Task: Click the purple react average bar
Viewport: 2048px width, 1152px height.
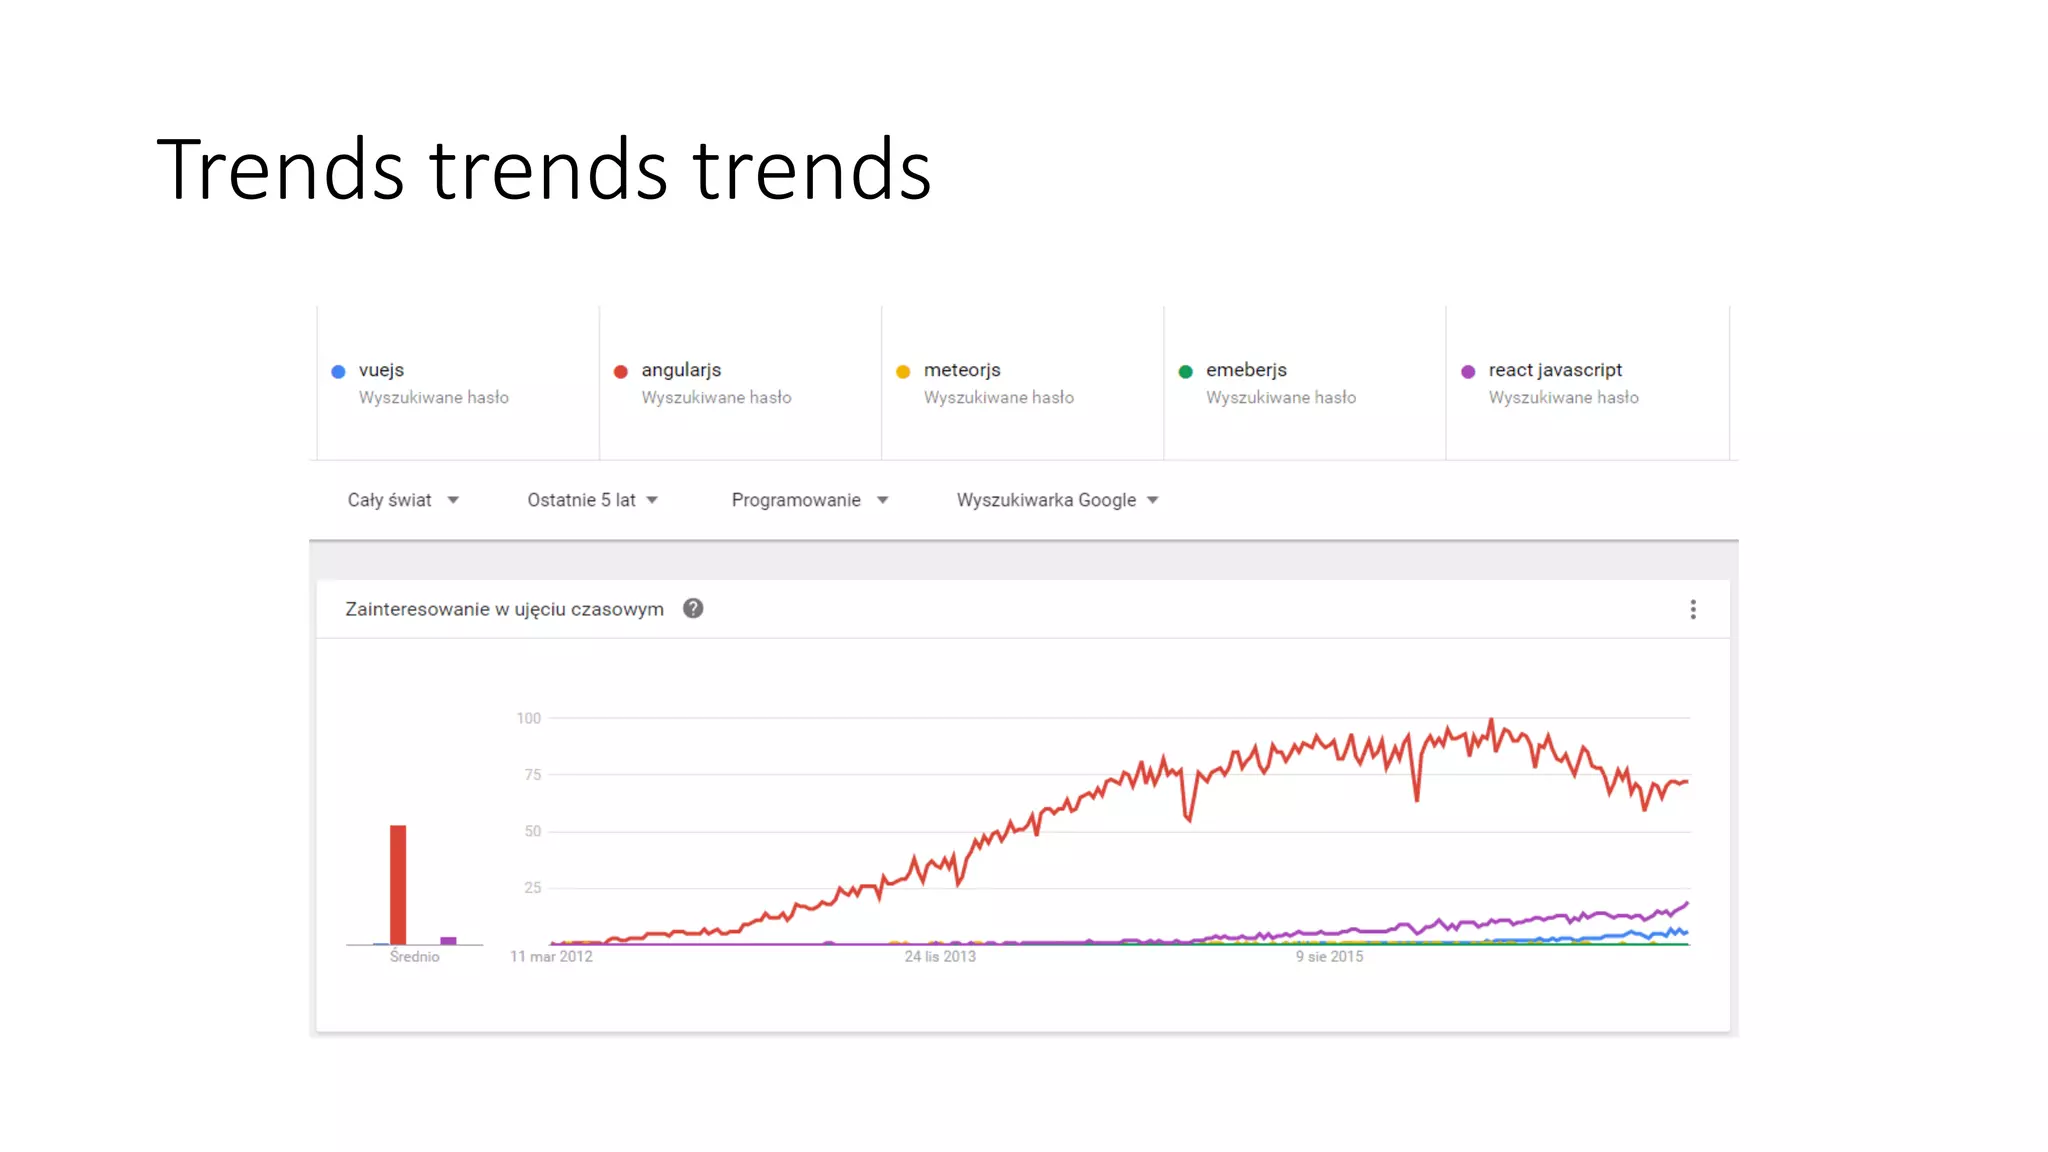Action: 448,940
